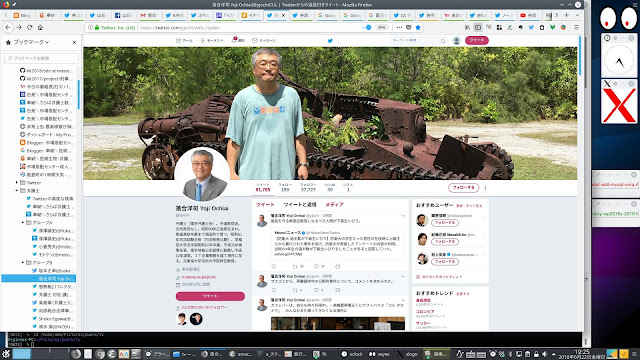Switch to the Gmail browser tab
The image size is (640, 360).
[149, 15]
